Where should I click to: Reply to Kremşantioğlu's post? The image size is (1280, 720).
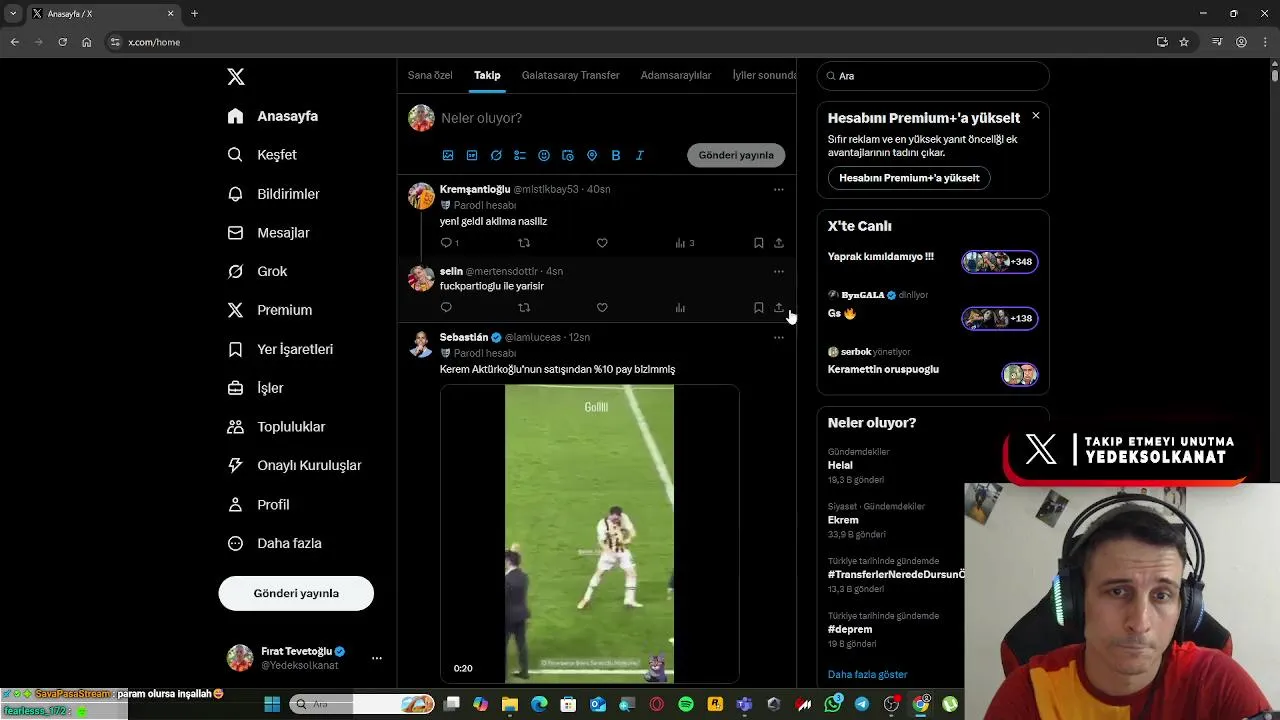447,243
